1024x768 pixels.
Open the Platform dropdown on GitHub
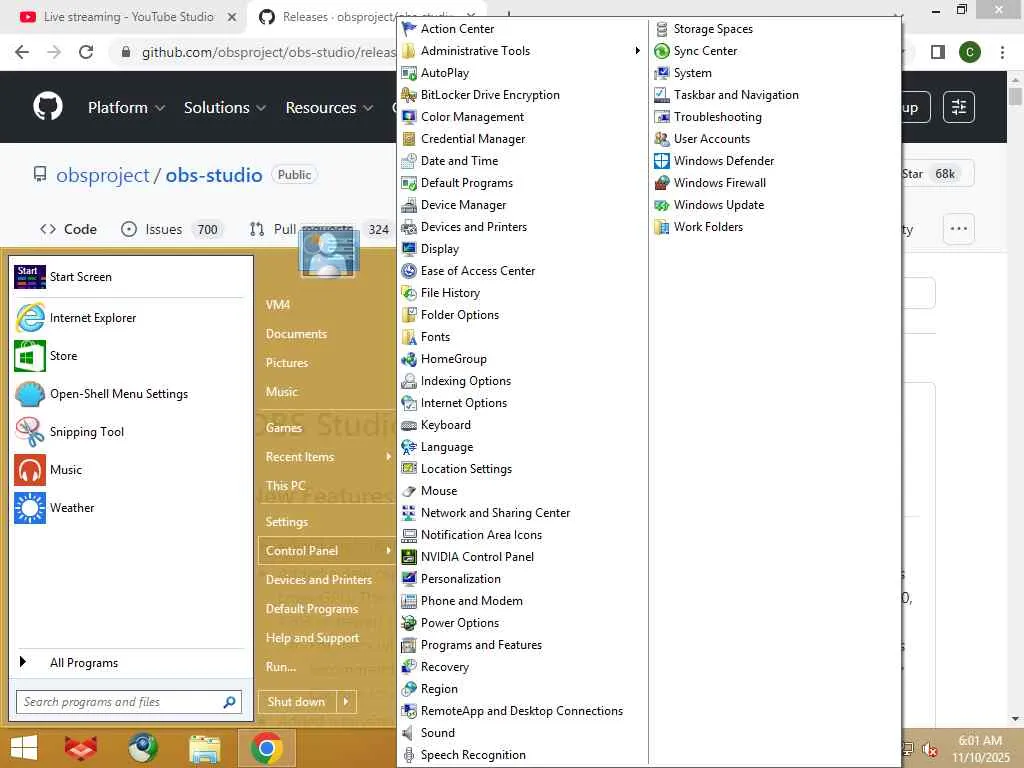tap(126, 107)
